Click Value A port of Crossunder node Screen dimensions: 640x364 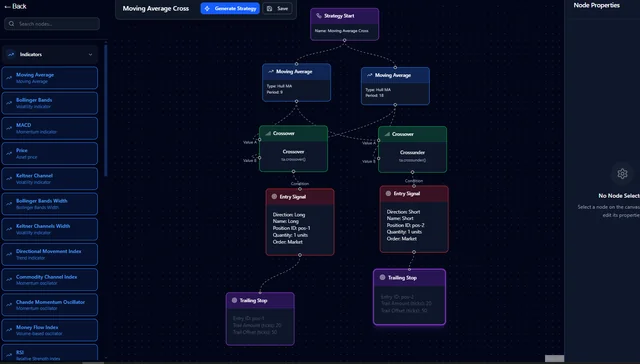(x=378, y=140)
